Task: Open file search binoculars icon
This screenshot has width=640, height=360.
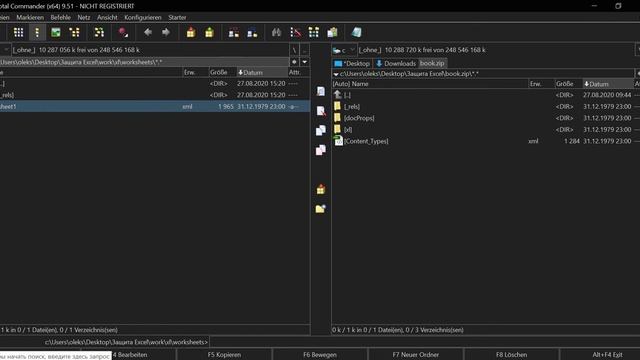Action: point(276,32)
